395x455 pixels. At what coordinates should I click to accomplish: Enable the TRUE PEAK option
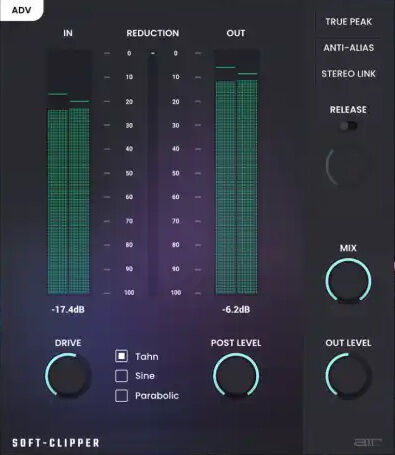348,22
